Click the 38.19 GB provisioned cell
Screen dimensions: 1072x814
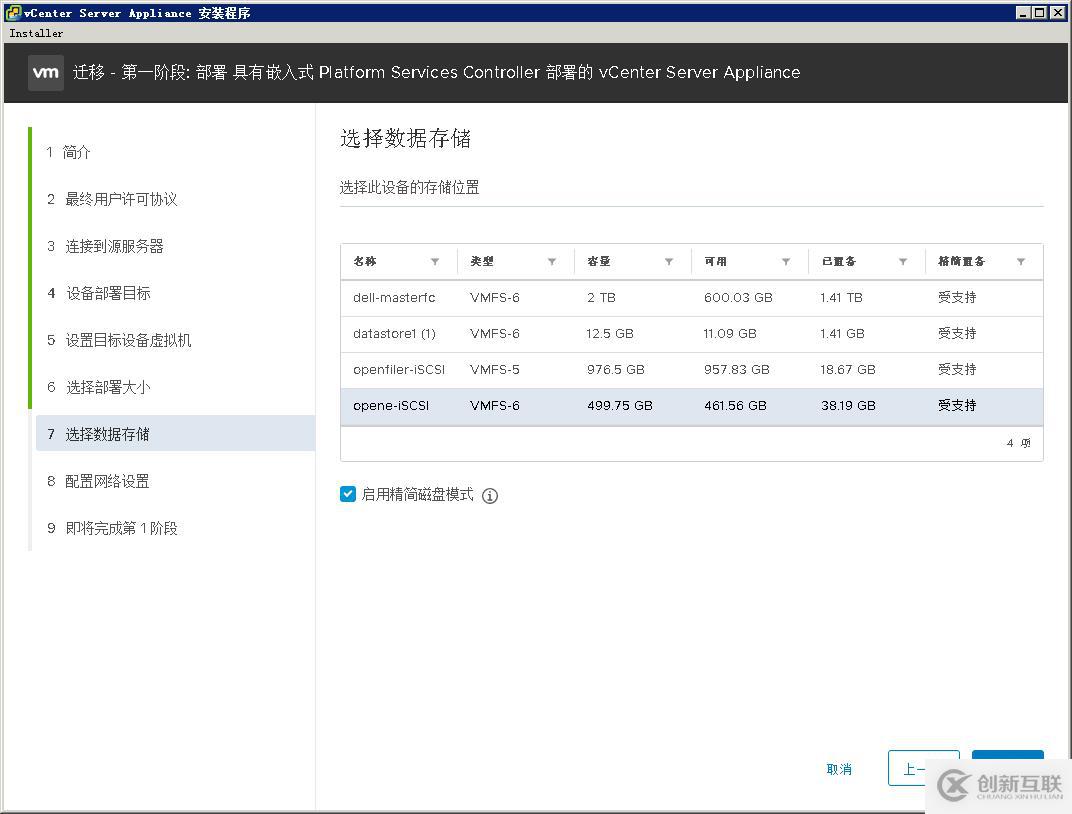[848, 406]
